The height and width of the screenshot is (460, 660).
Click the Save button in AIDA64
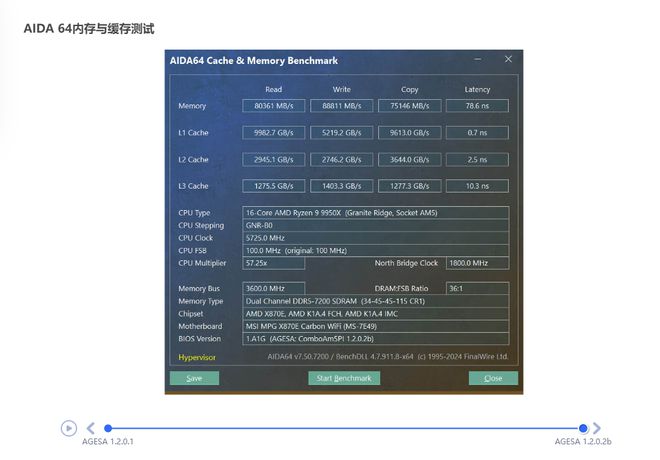coord(194,378)
